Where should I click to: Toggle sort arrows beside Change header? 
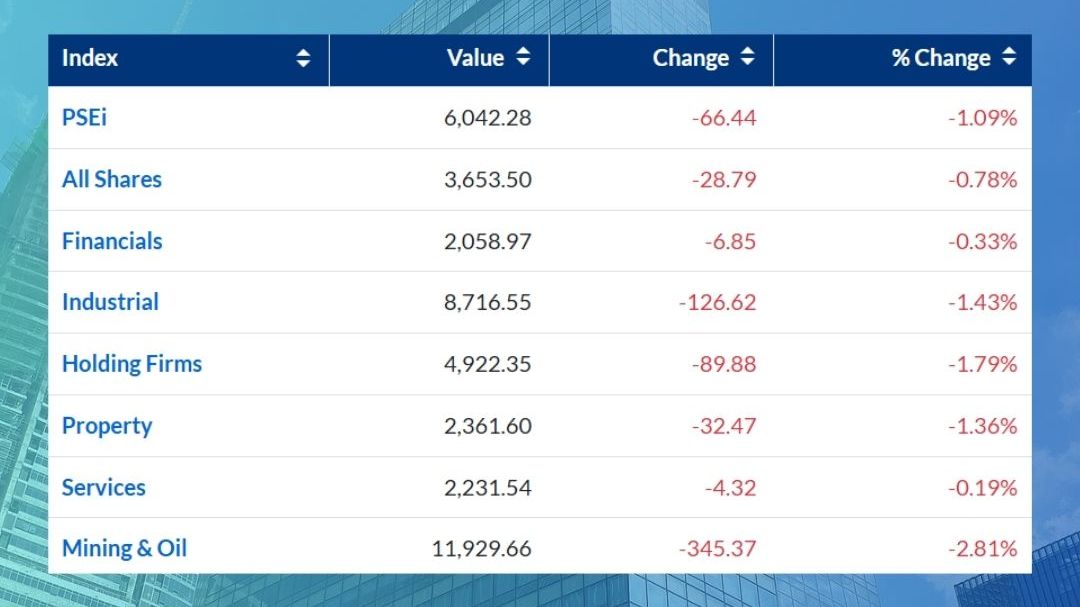tap(747, 58)
